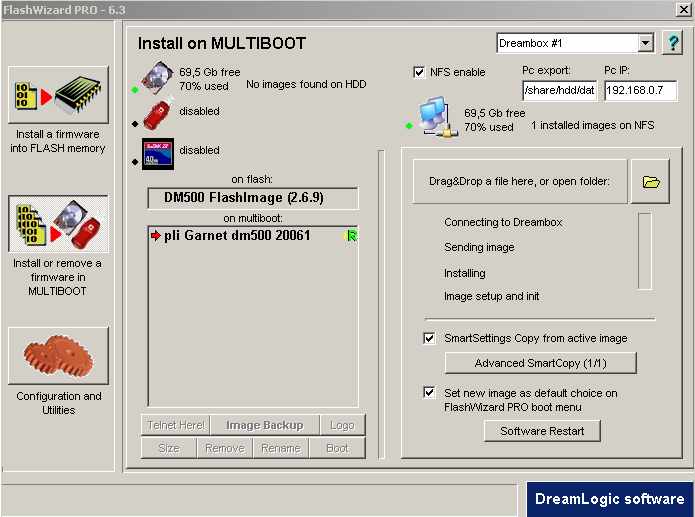This screenshot has height=517, width=695.
Task: Click the Drag&Drop a file here area
Action: click(x=520, y=181)
